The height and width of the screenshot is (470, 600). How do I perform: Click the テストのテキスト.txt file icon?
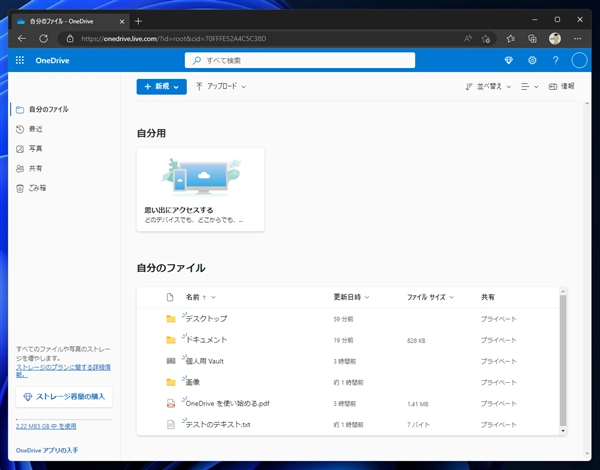coord(171,424)
